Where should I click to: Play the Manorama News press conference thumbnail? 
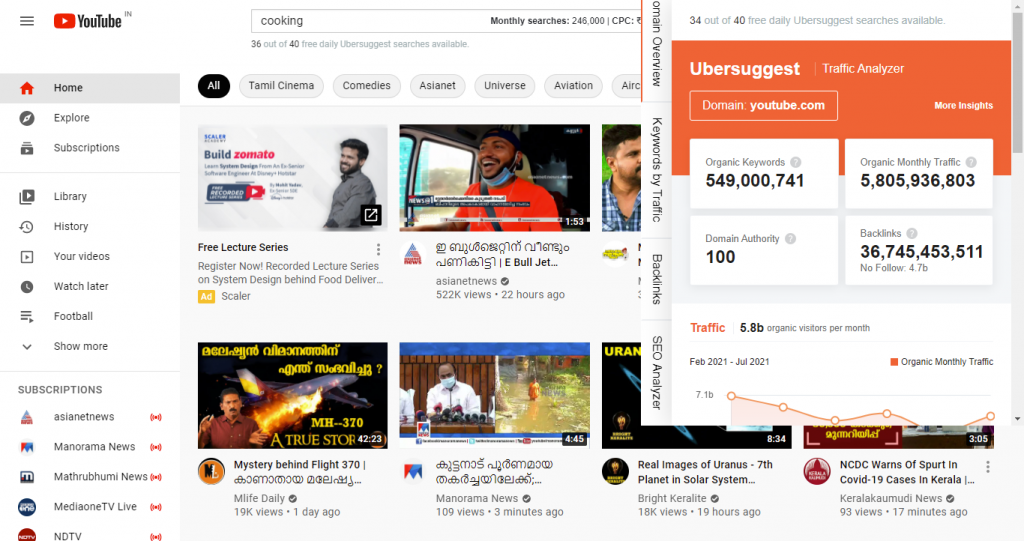coord(494,395)
